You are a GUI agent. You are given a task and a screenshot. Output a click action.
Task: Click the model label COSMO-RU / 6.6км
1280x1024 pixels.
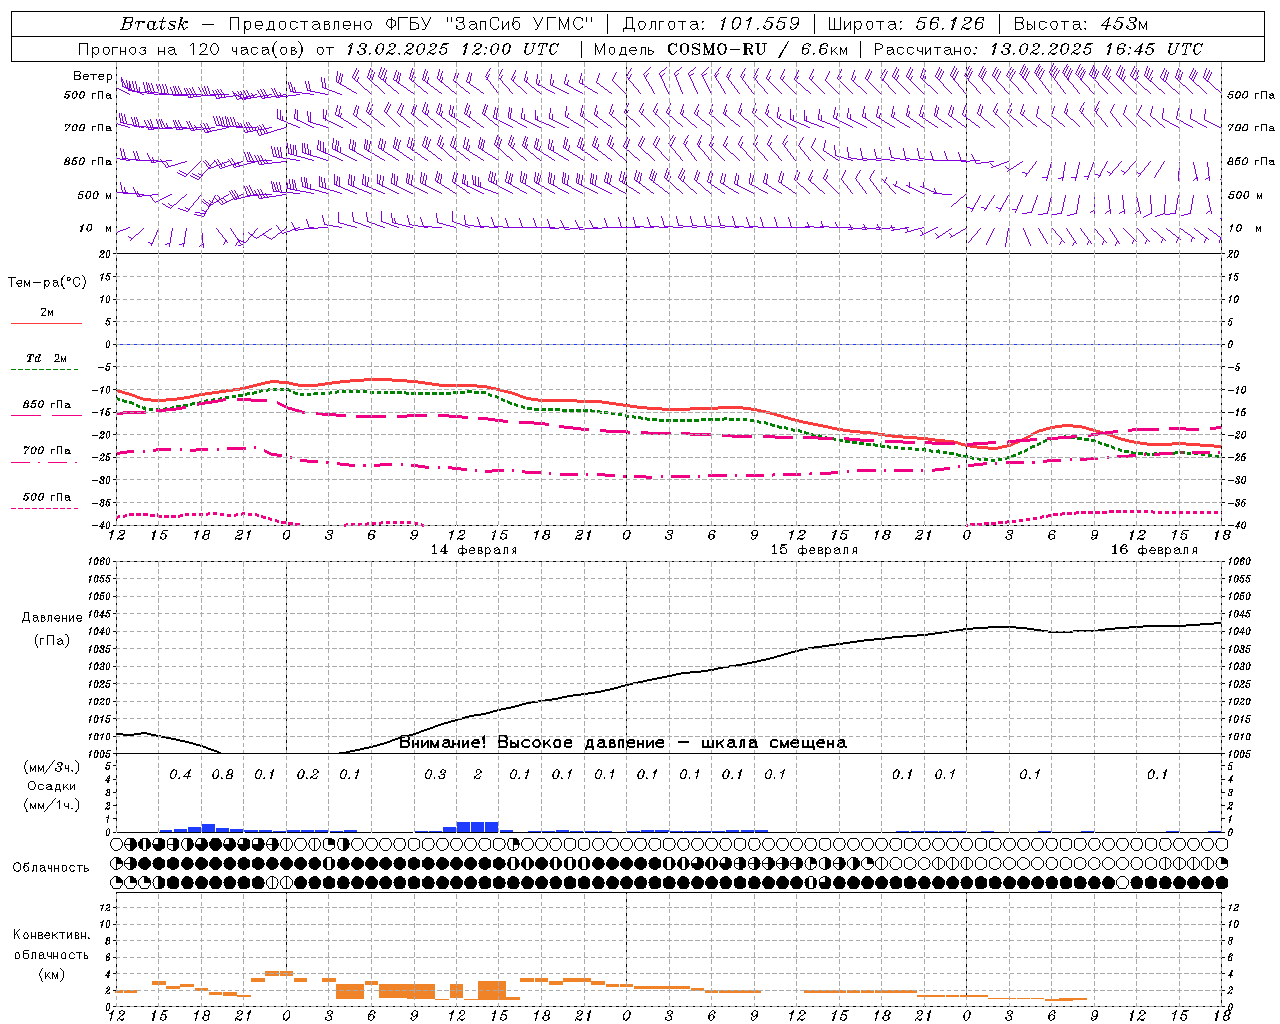pos(758,49)
